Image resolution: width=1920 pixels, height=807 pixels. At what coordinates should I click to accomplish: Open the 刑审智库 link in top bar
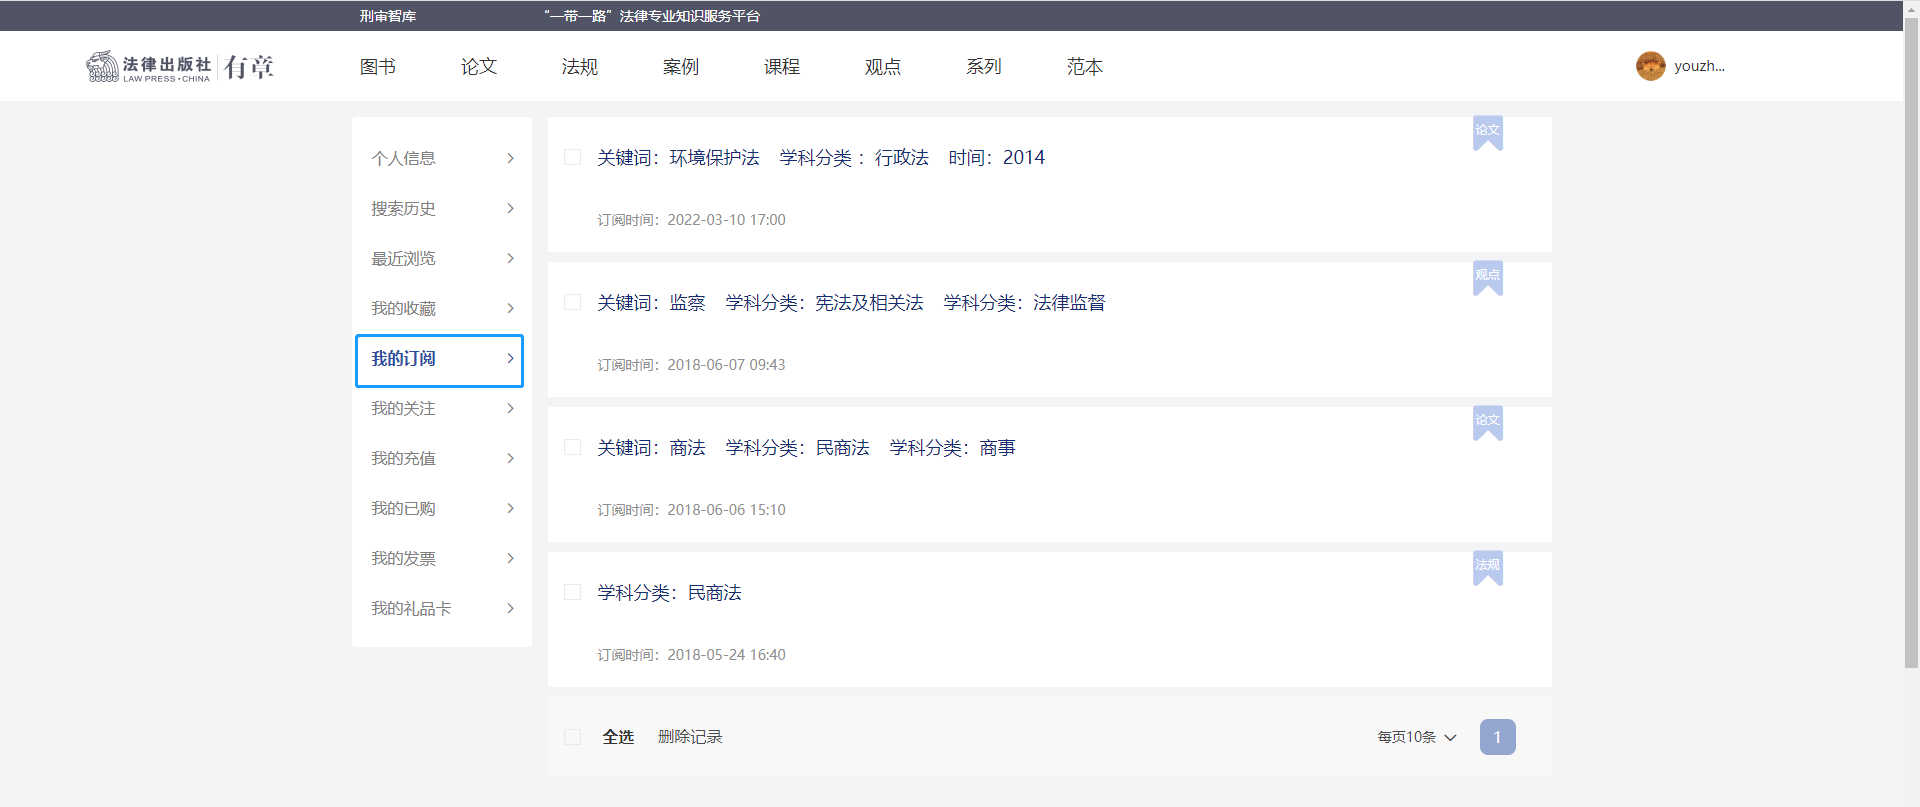tap(388, 16)
